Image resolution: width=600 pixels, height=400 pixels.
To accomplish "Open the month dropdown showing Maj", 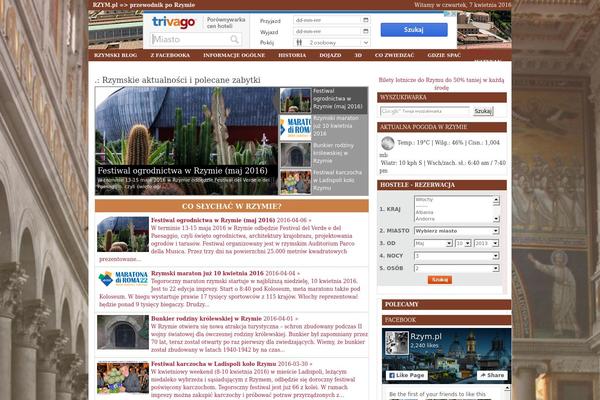I will [433, 243].
